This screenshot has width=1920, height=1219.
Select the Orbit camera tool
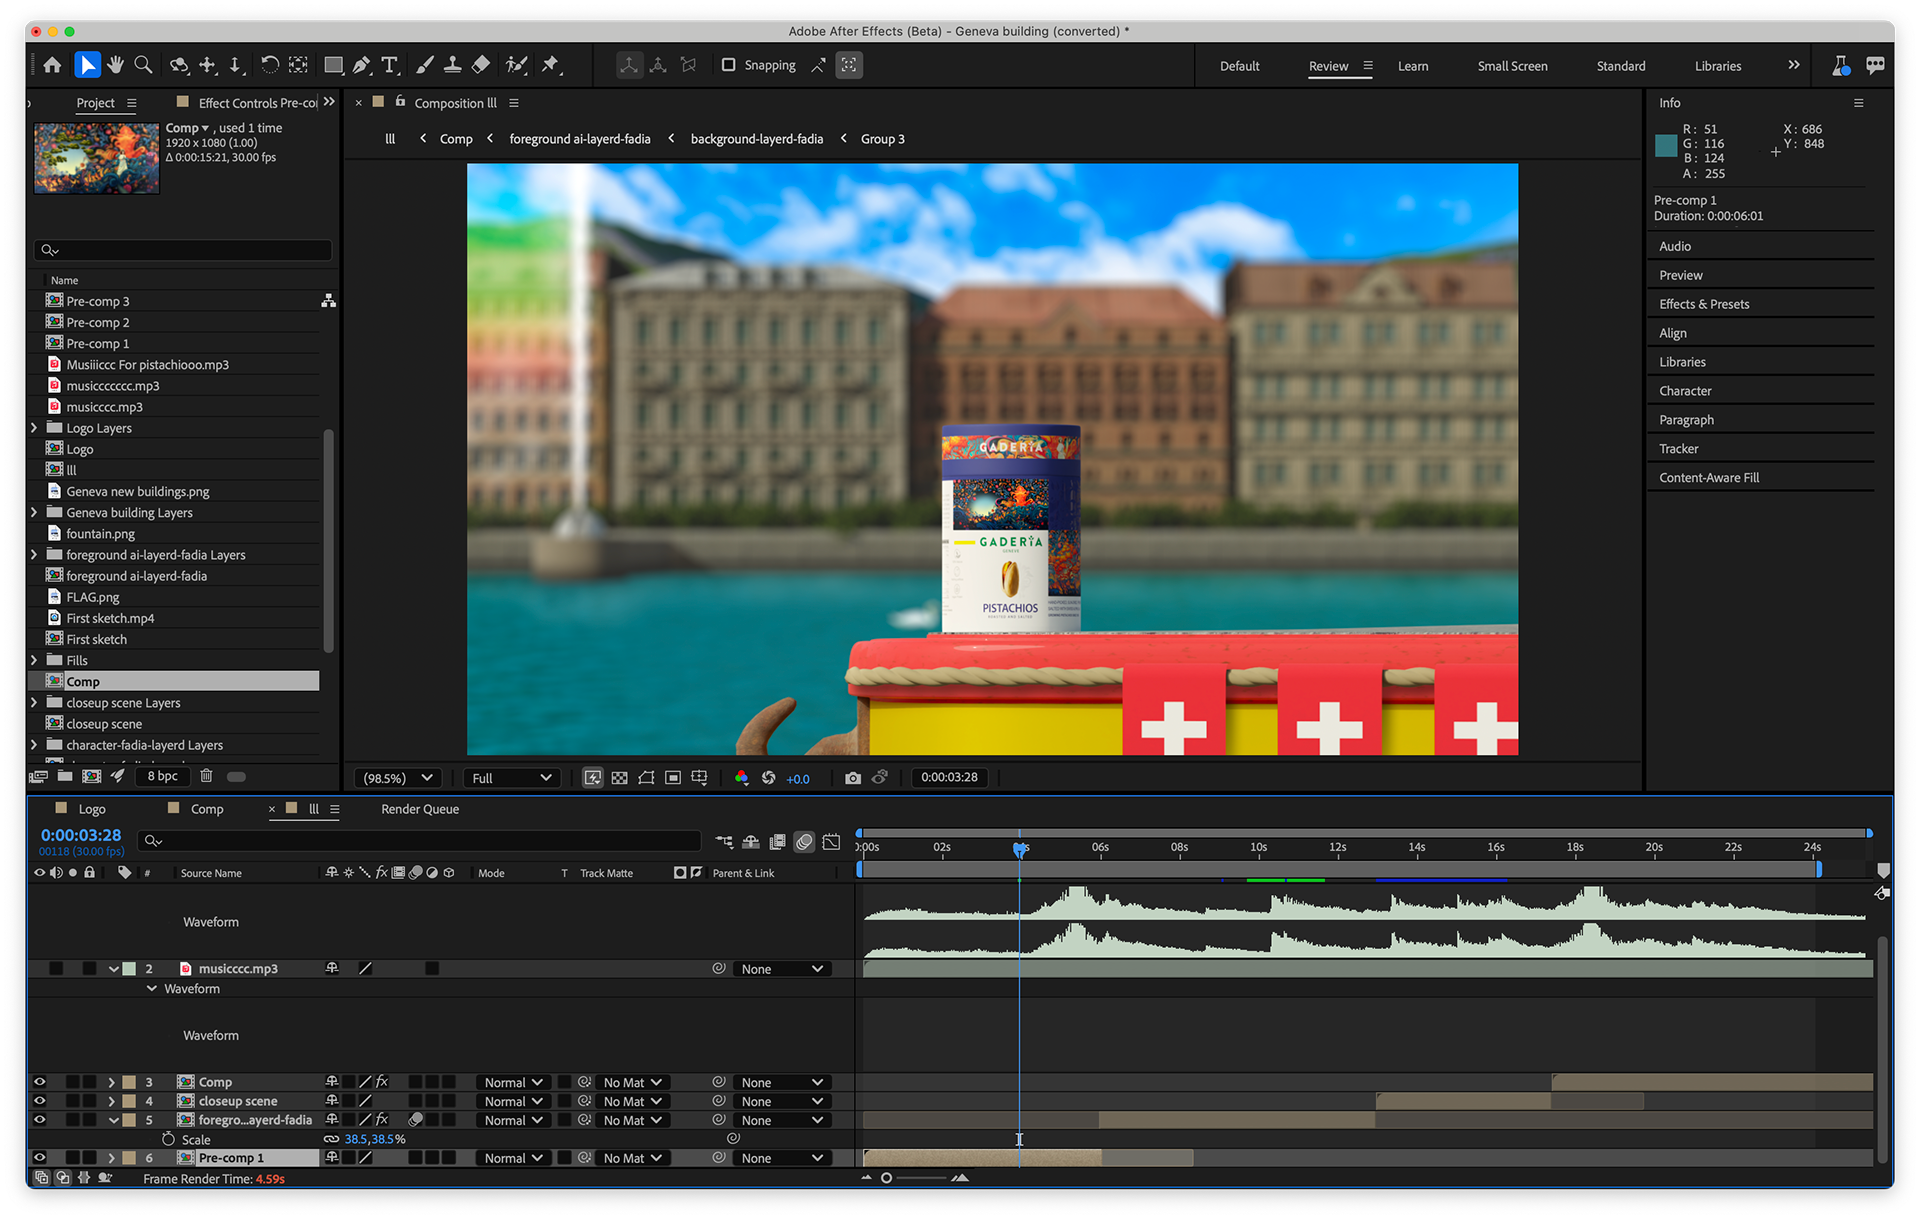point(179,65)
